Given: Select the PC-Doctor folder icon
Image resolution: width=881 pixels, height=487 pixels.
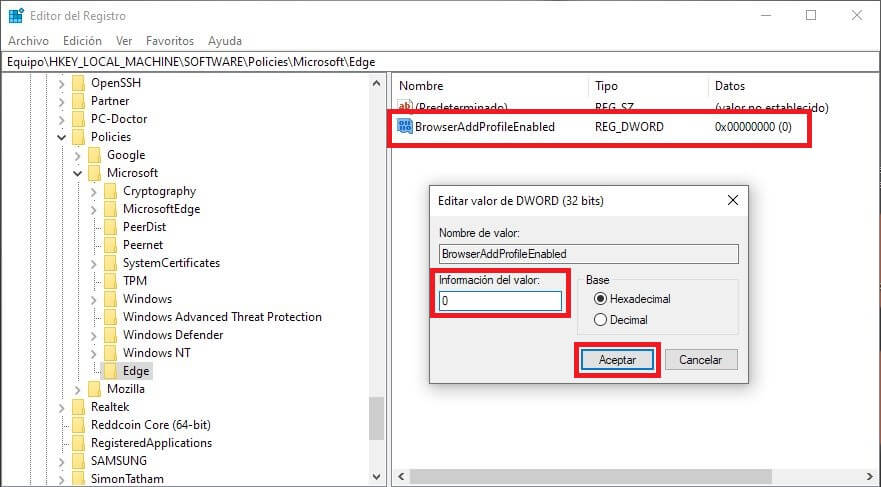Looking at the screenshot, I should pos(79,119).
